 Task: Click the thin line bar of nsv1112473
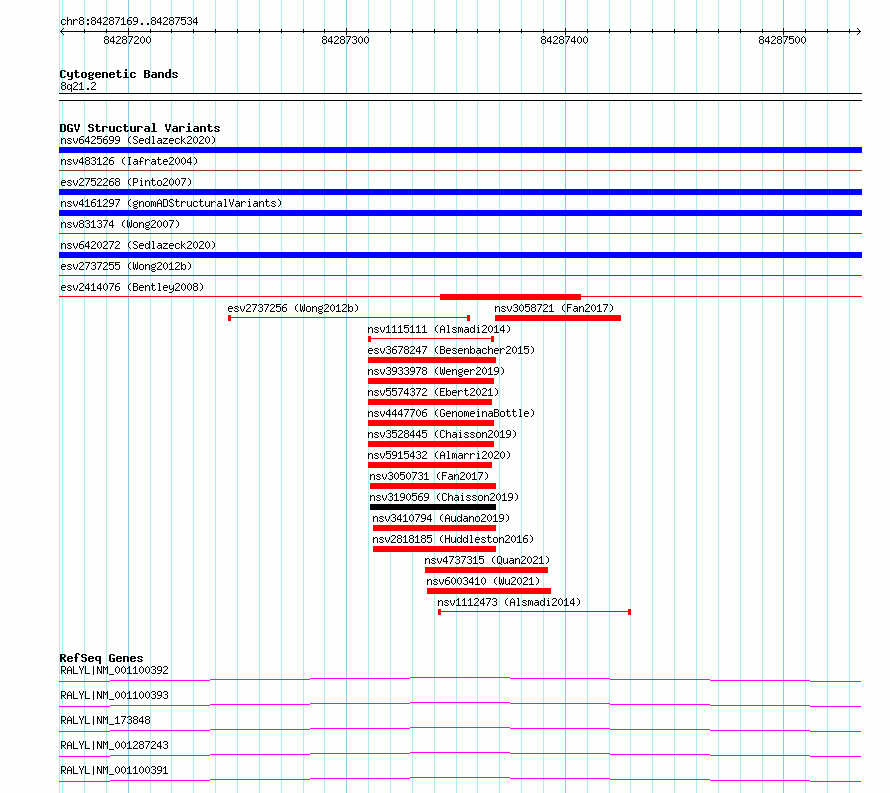534,612
